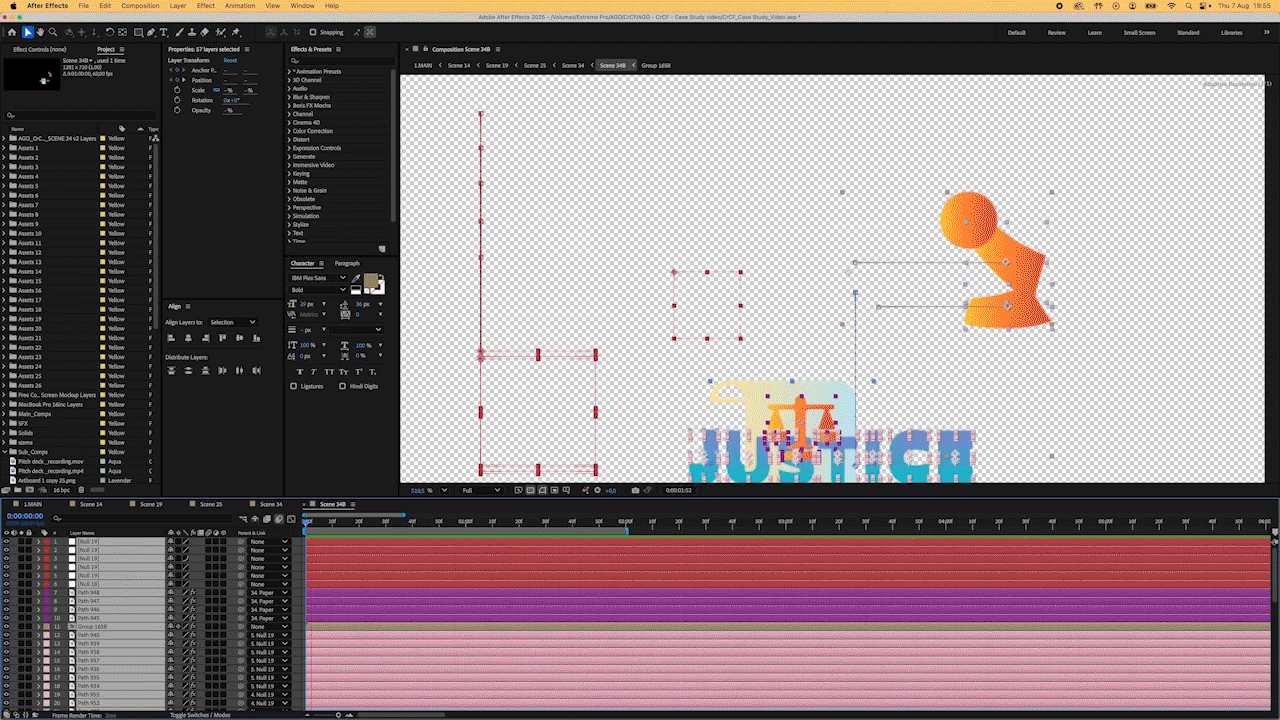Screen dimensions: 1280x720
Task: Toggle the Snapping checkbox
Action: 313,32
